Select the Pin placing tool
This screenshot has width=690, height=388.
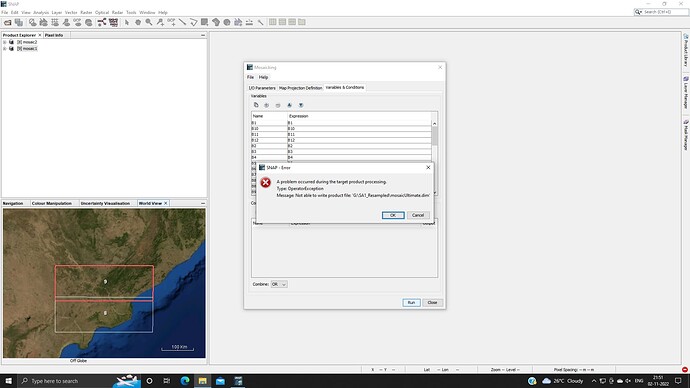point(160,22)
